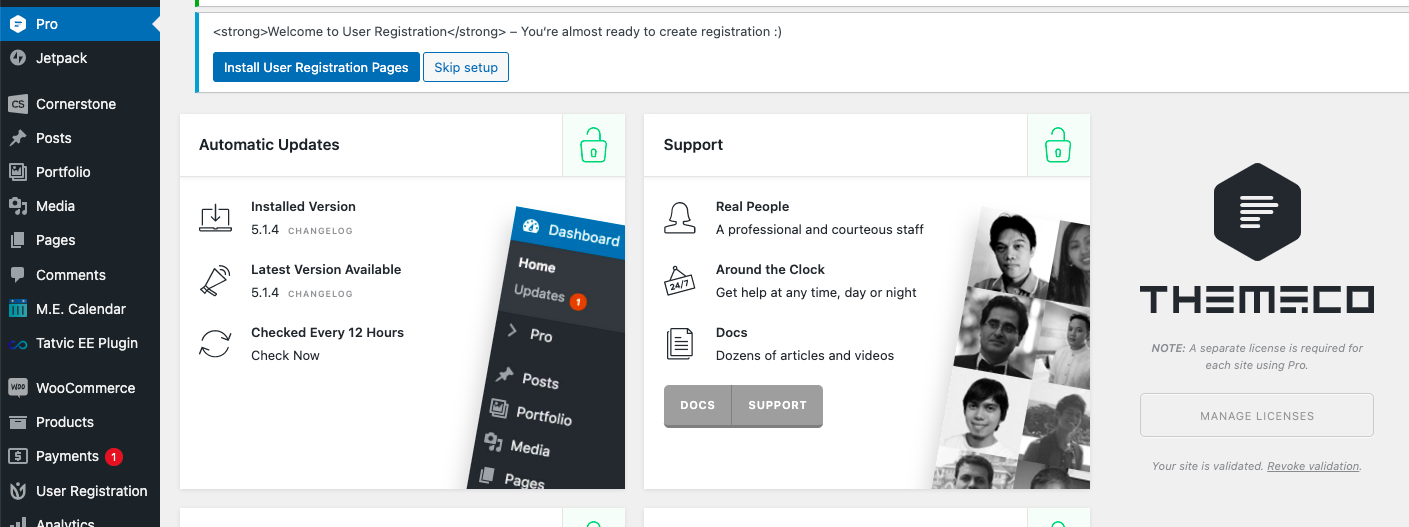This screenshot has width=1409, height=527.
Task: Click the Pro hexagon icon in sidebar
Action: (x=17, y=24)
